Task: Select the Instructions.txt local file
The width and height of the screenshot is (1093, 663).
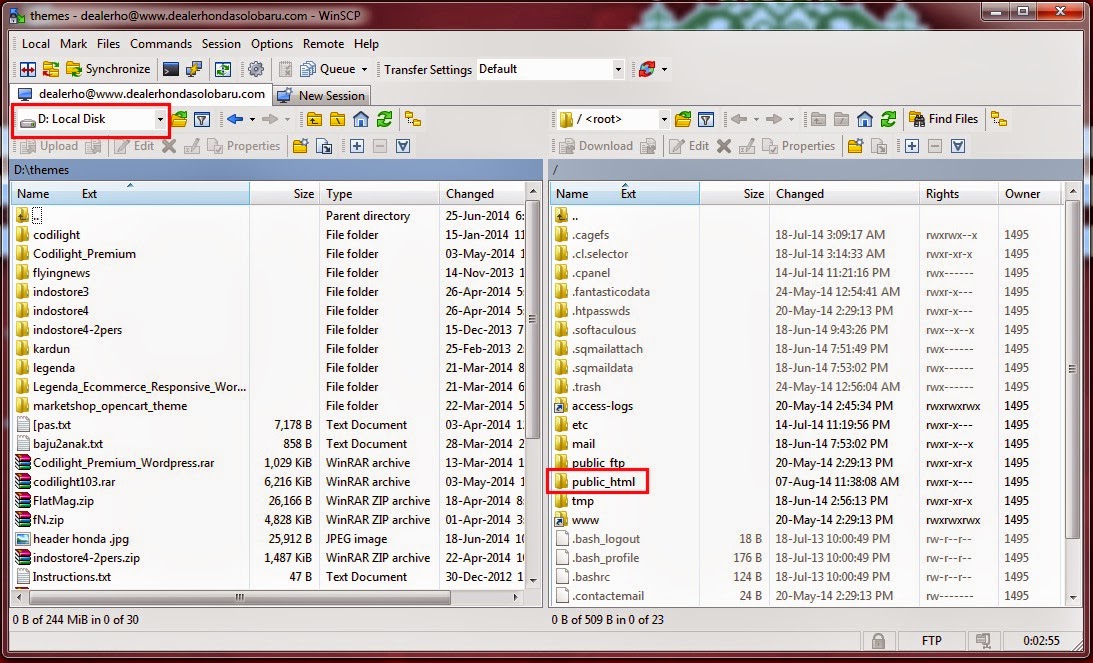Action: tap(72, 577)
